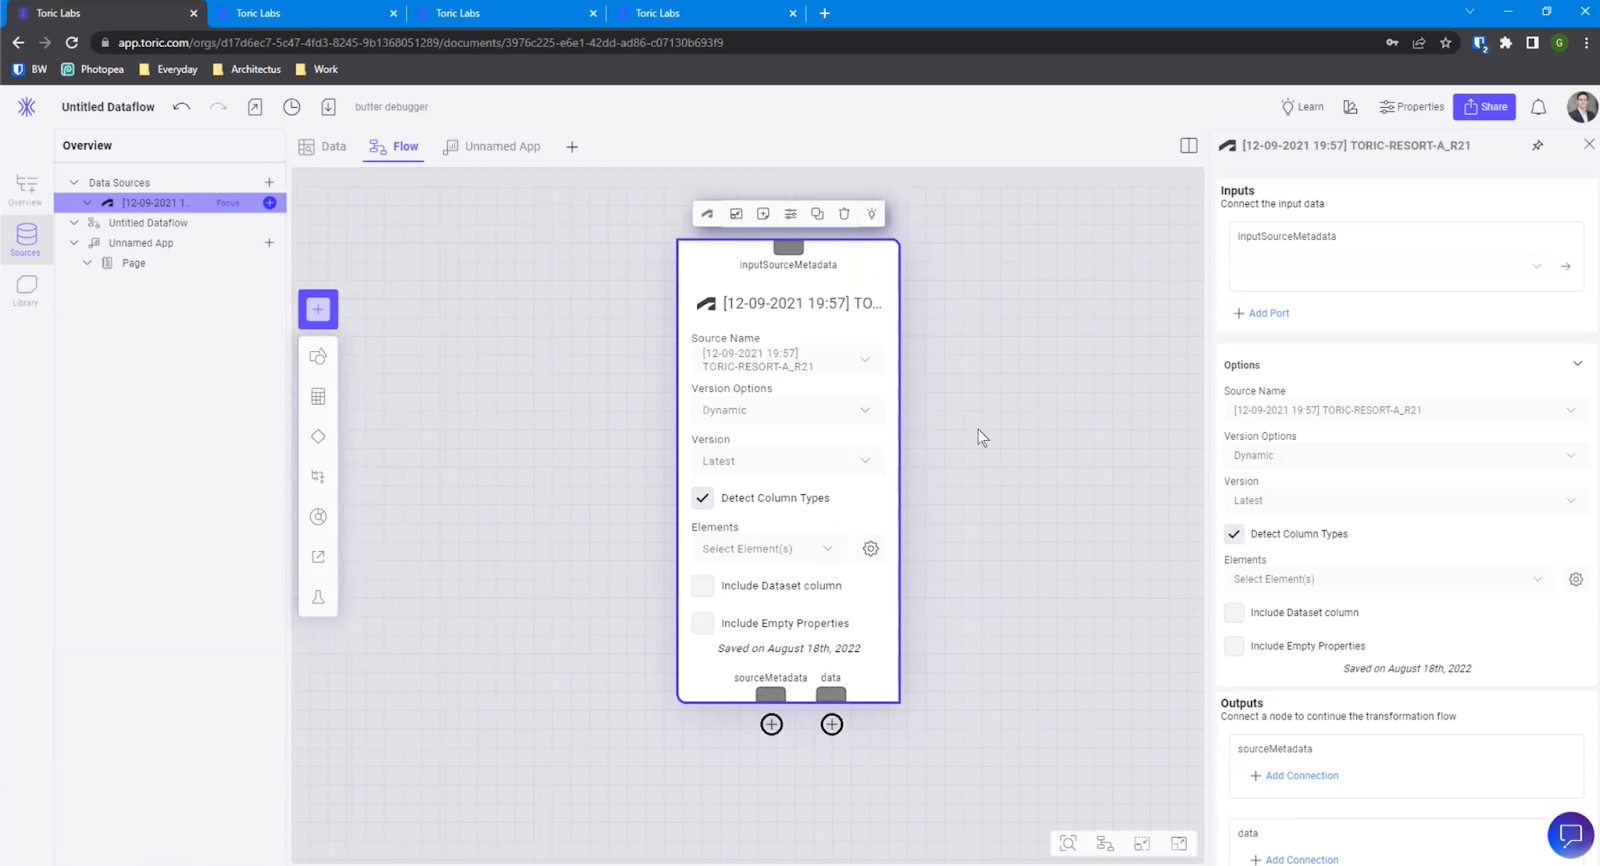The image size is (1600, 866).
Task: Collapse the Data Sources tree section
Action: click(74, 183)
